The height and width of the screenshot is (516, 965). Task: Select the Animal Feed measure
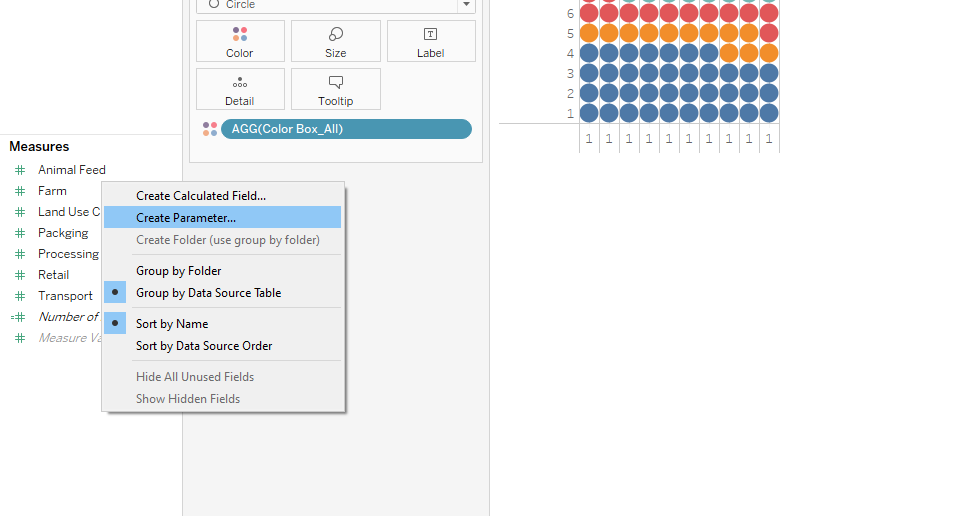click(71, 170)
